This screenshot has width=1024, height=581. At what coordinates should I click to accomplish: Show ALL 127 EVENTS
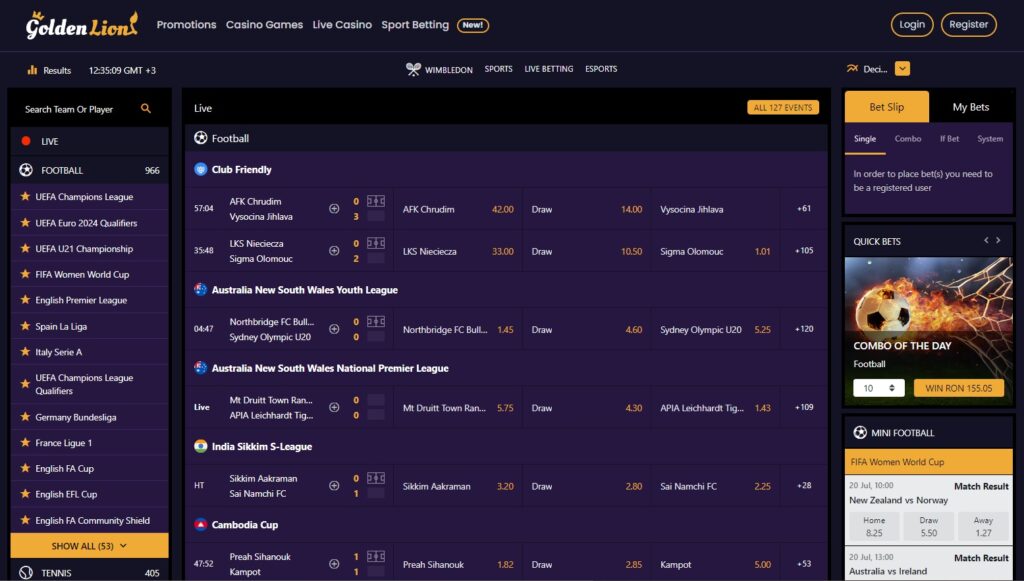point(781,107)
